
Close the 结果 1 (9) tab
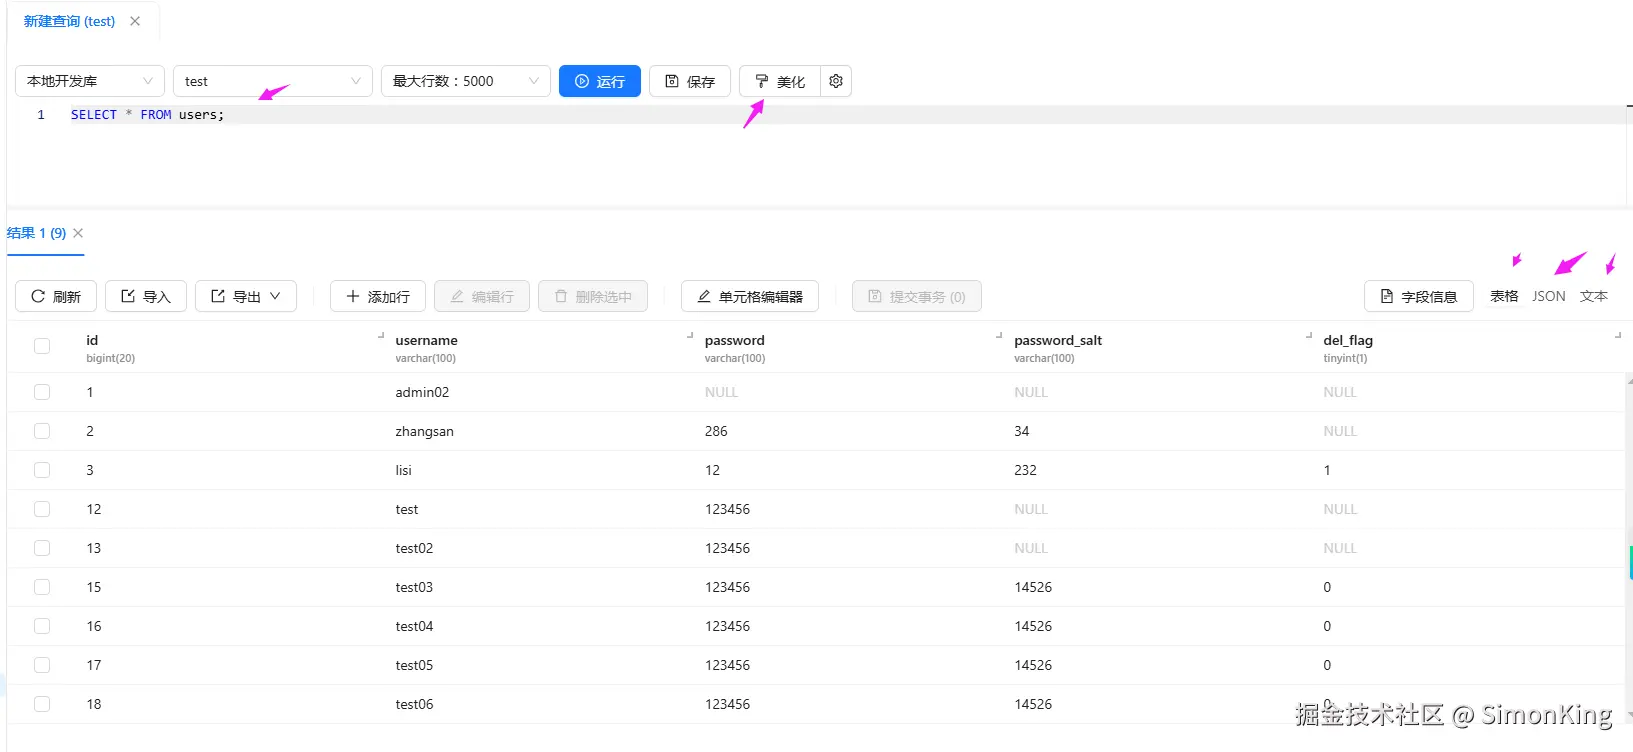pos(78,233)
